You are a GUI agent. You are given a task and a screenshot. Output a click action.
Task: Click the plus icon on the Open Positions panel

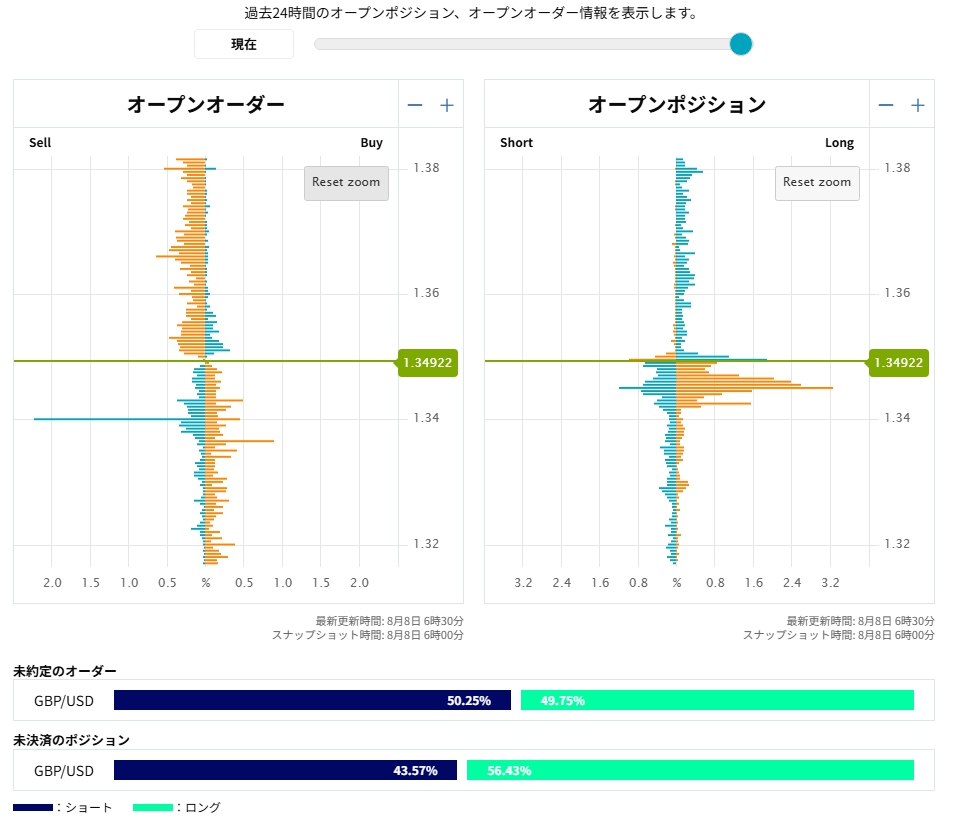coord(918,105)
